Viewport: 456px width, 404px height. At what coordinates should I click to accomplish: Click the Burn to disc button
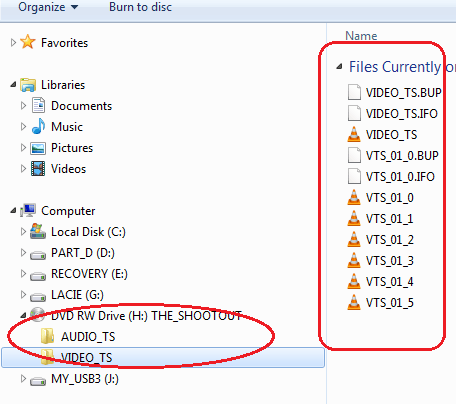point(140,7)
